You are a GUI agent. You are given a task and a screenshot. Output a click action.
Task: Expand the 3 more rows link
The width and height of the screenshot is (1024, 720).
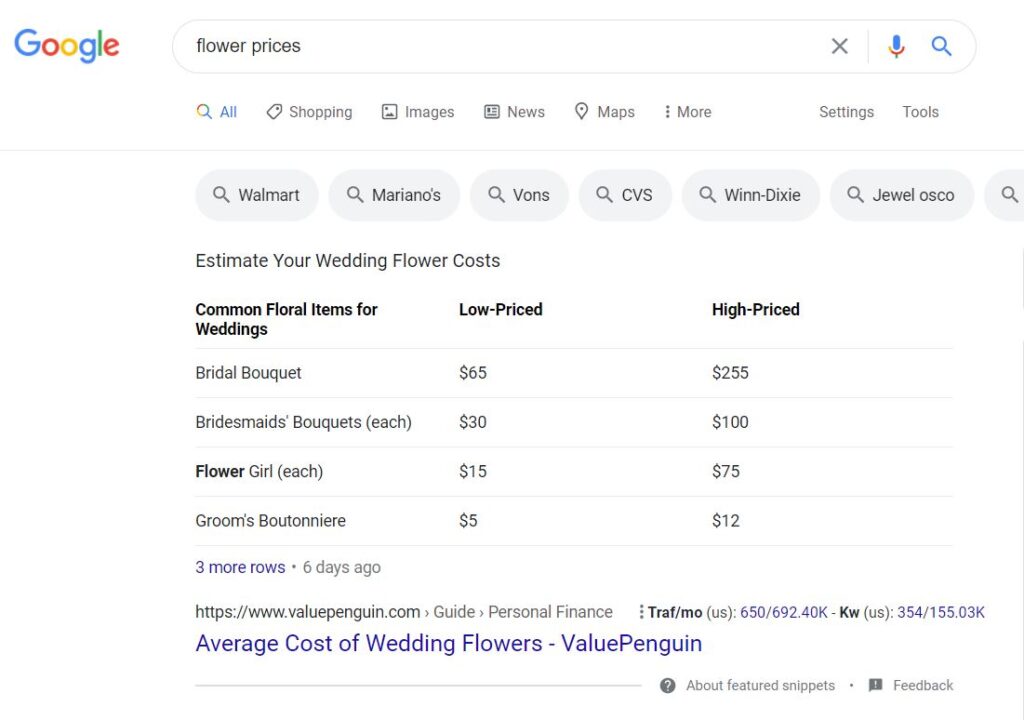240,567
